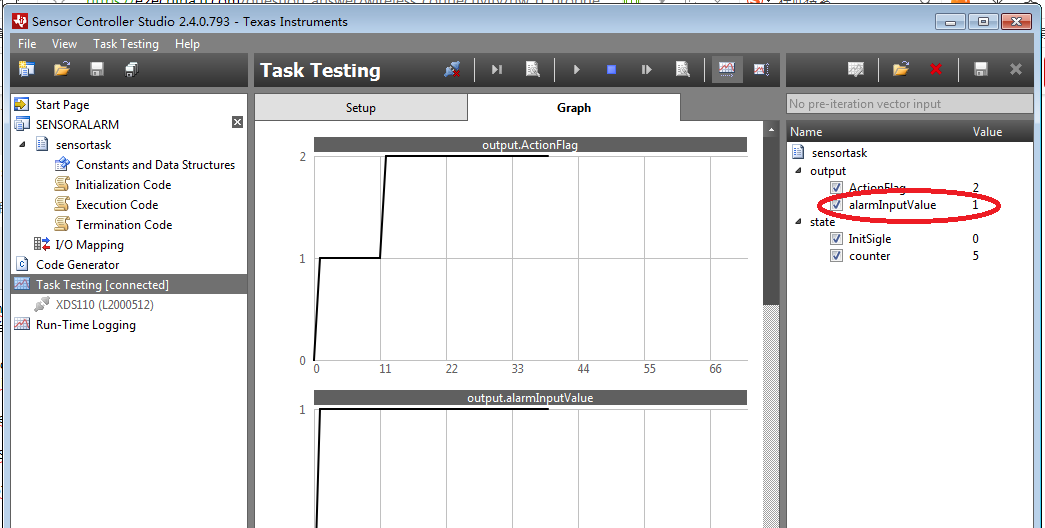
Task: Uncheck the InitSigle checkbox
Action: pos(836,239)
